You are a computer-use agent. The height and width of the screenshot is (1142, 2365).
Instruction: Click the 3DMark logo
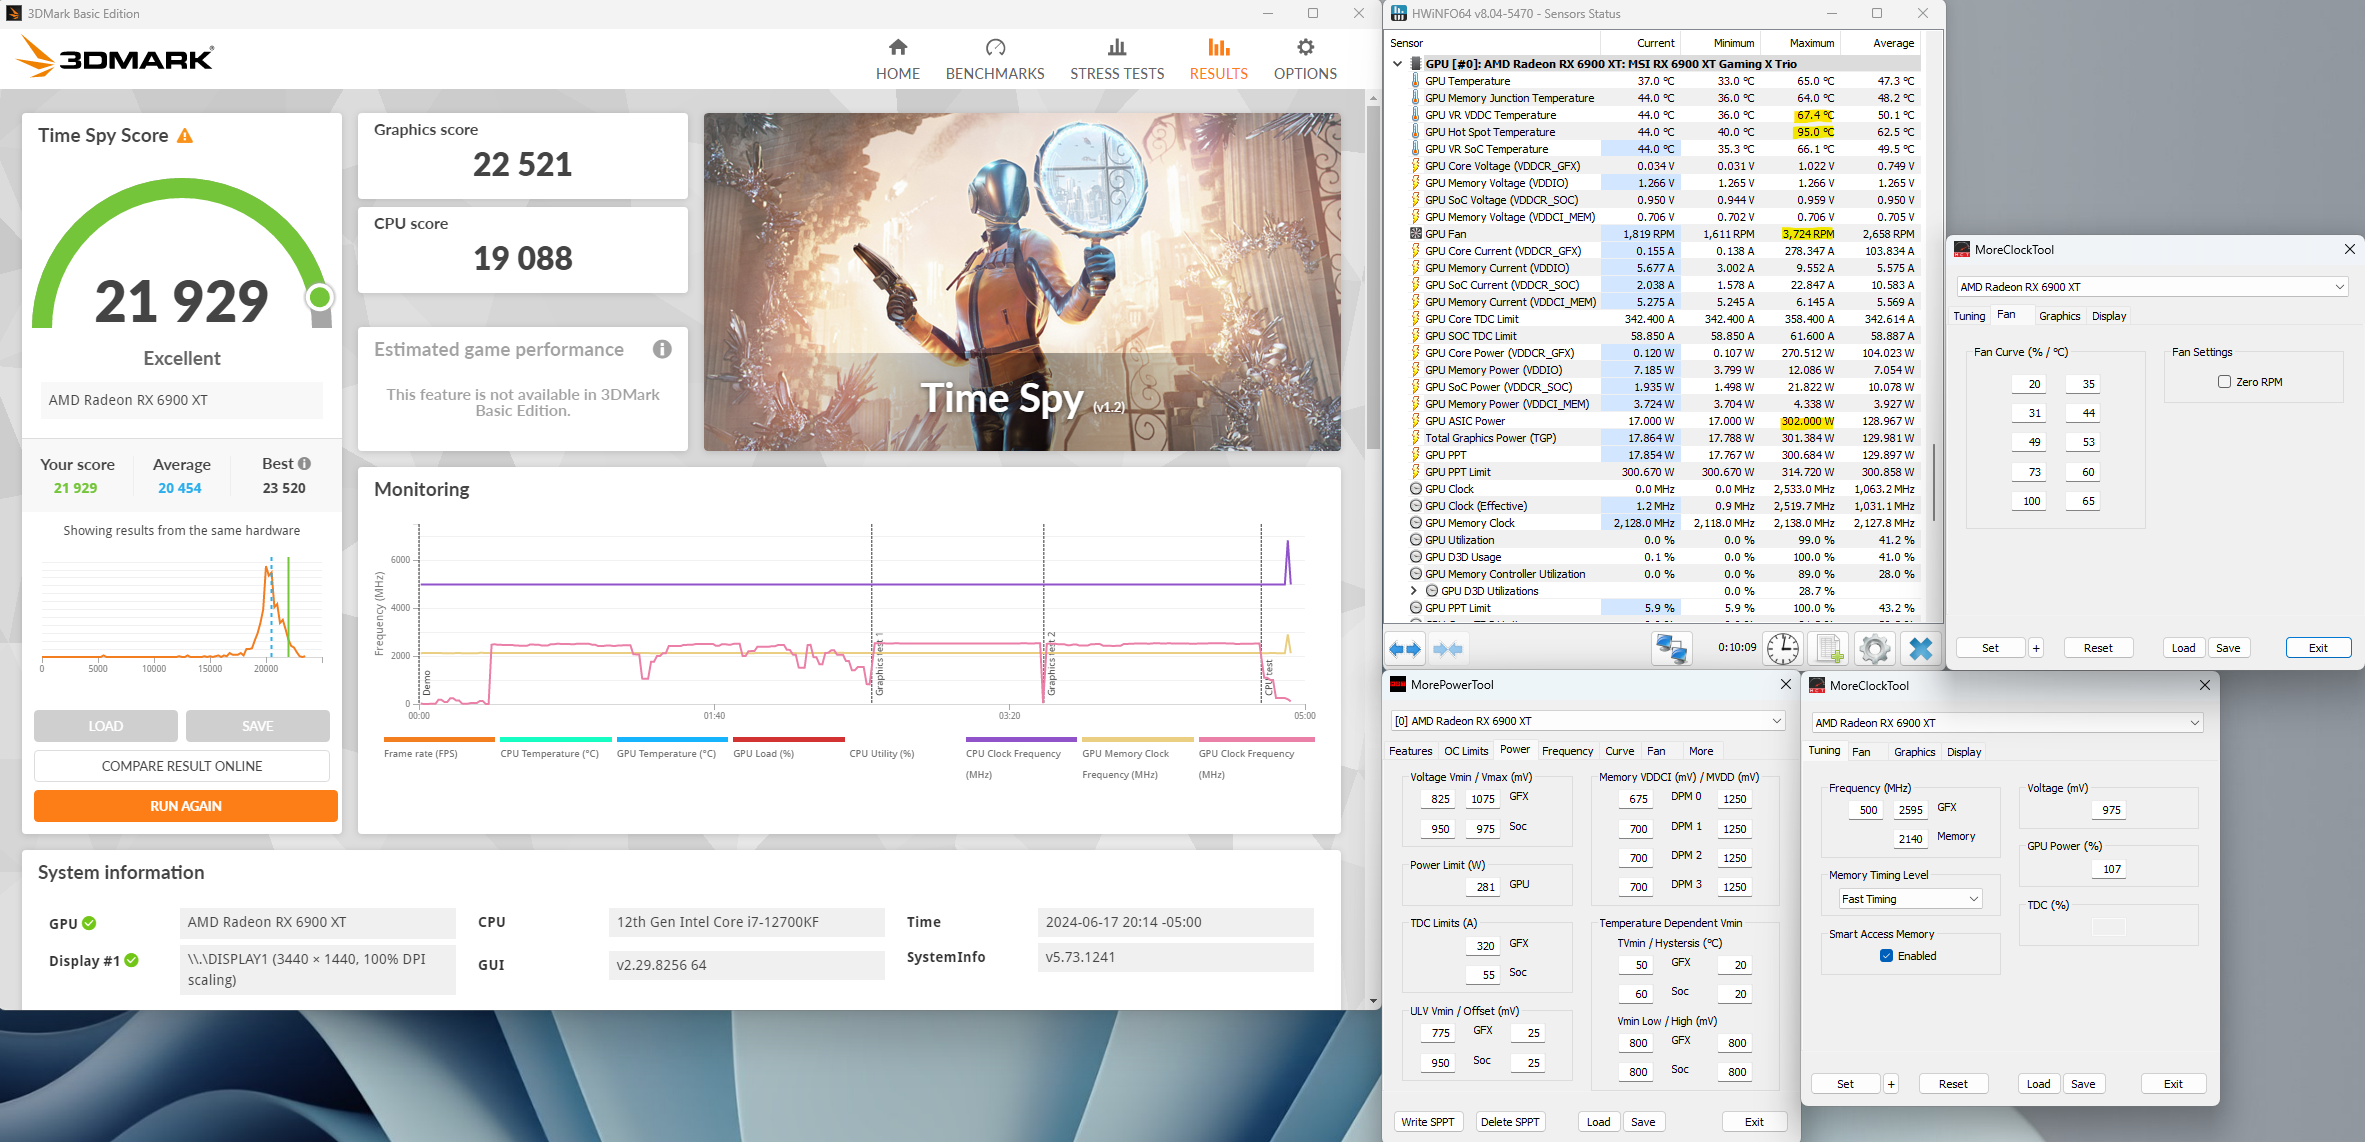114,57
